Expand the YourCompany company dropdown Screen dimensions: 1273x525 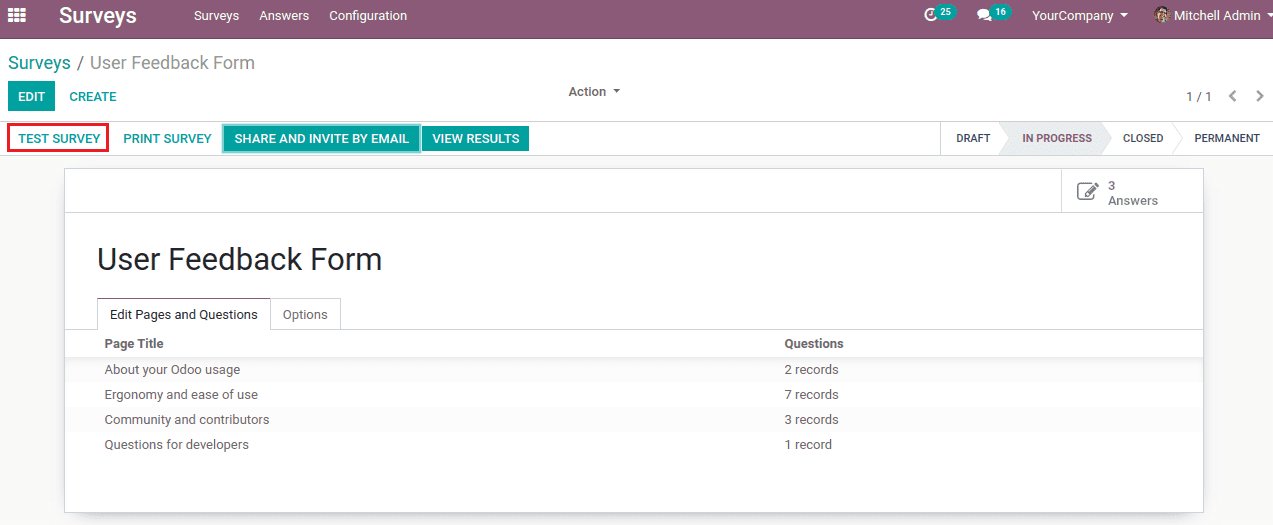point(1080,16)
